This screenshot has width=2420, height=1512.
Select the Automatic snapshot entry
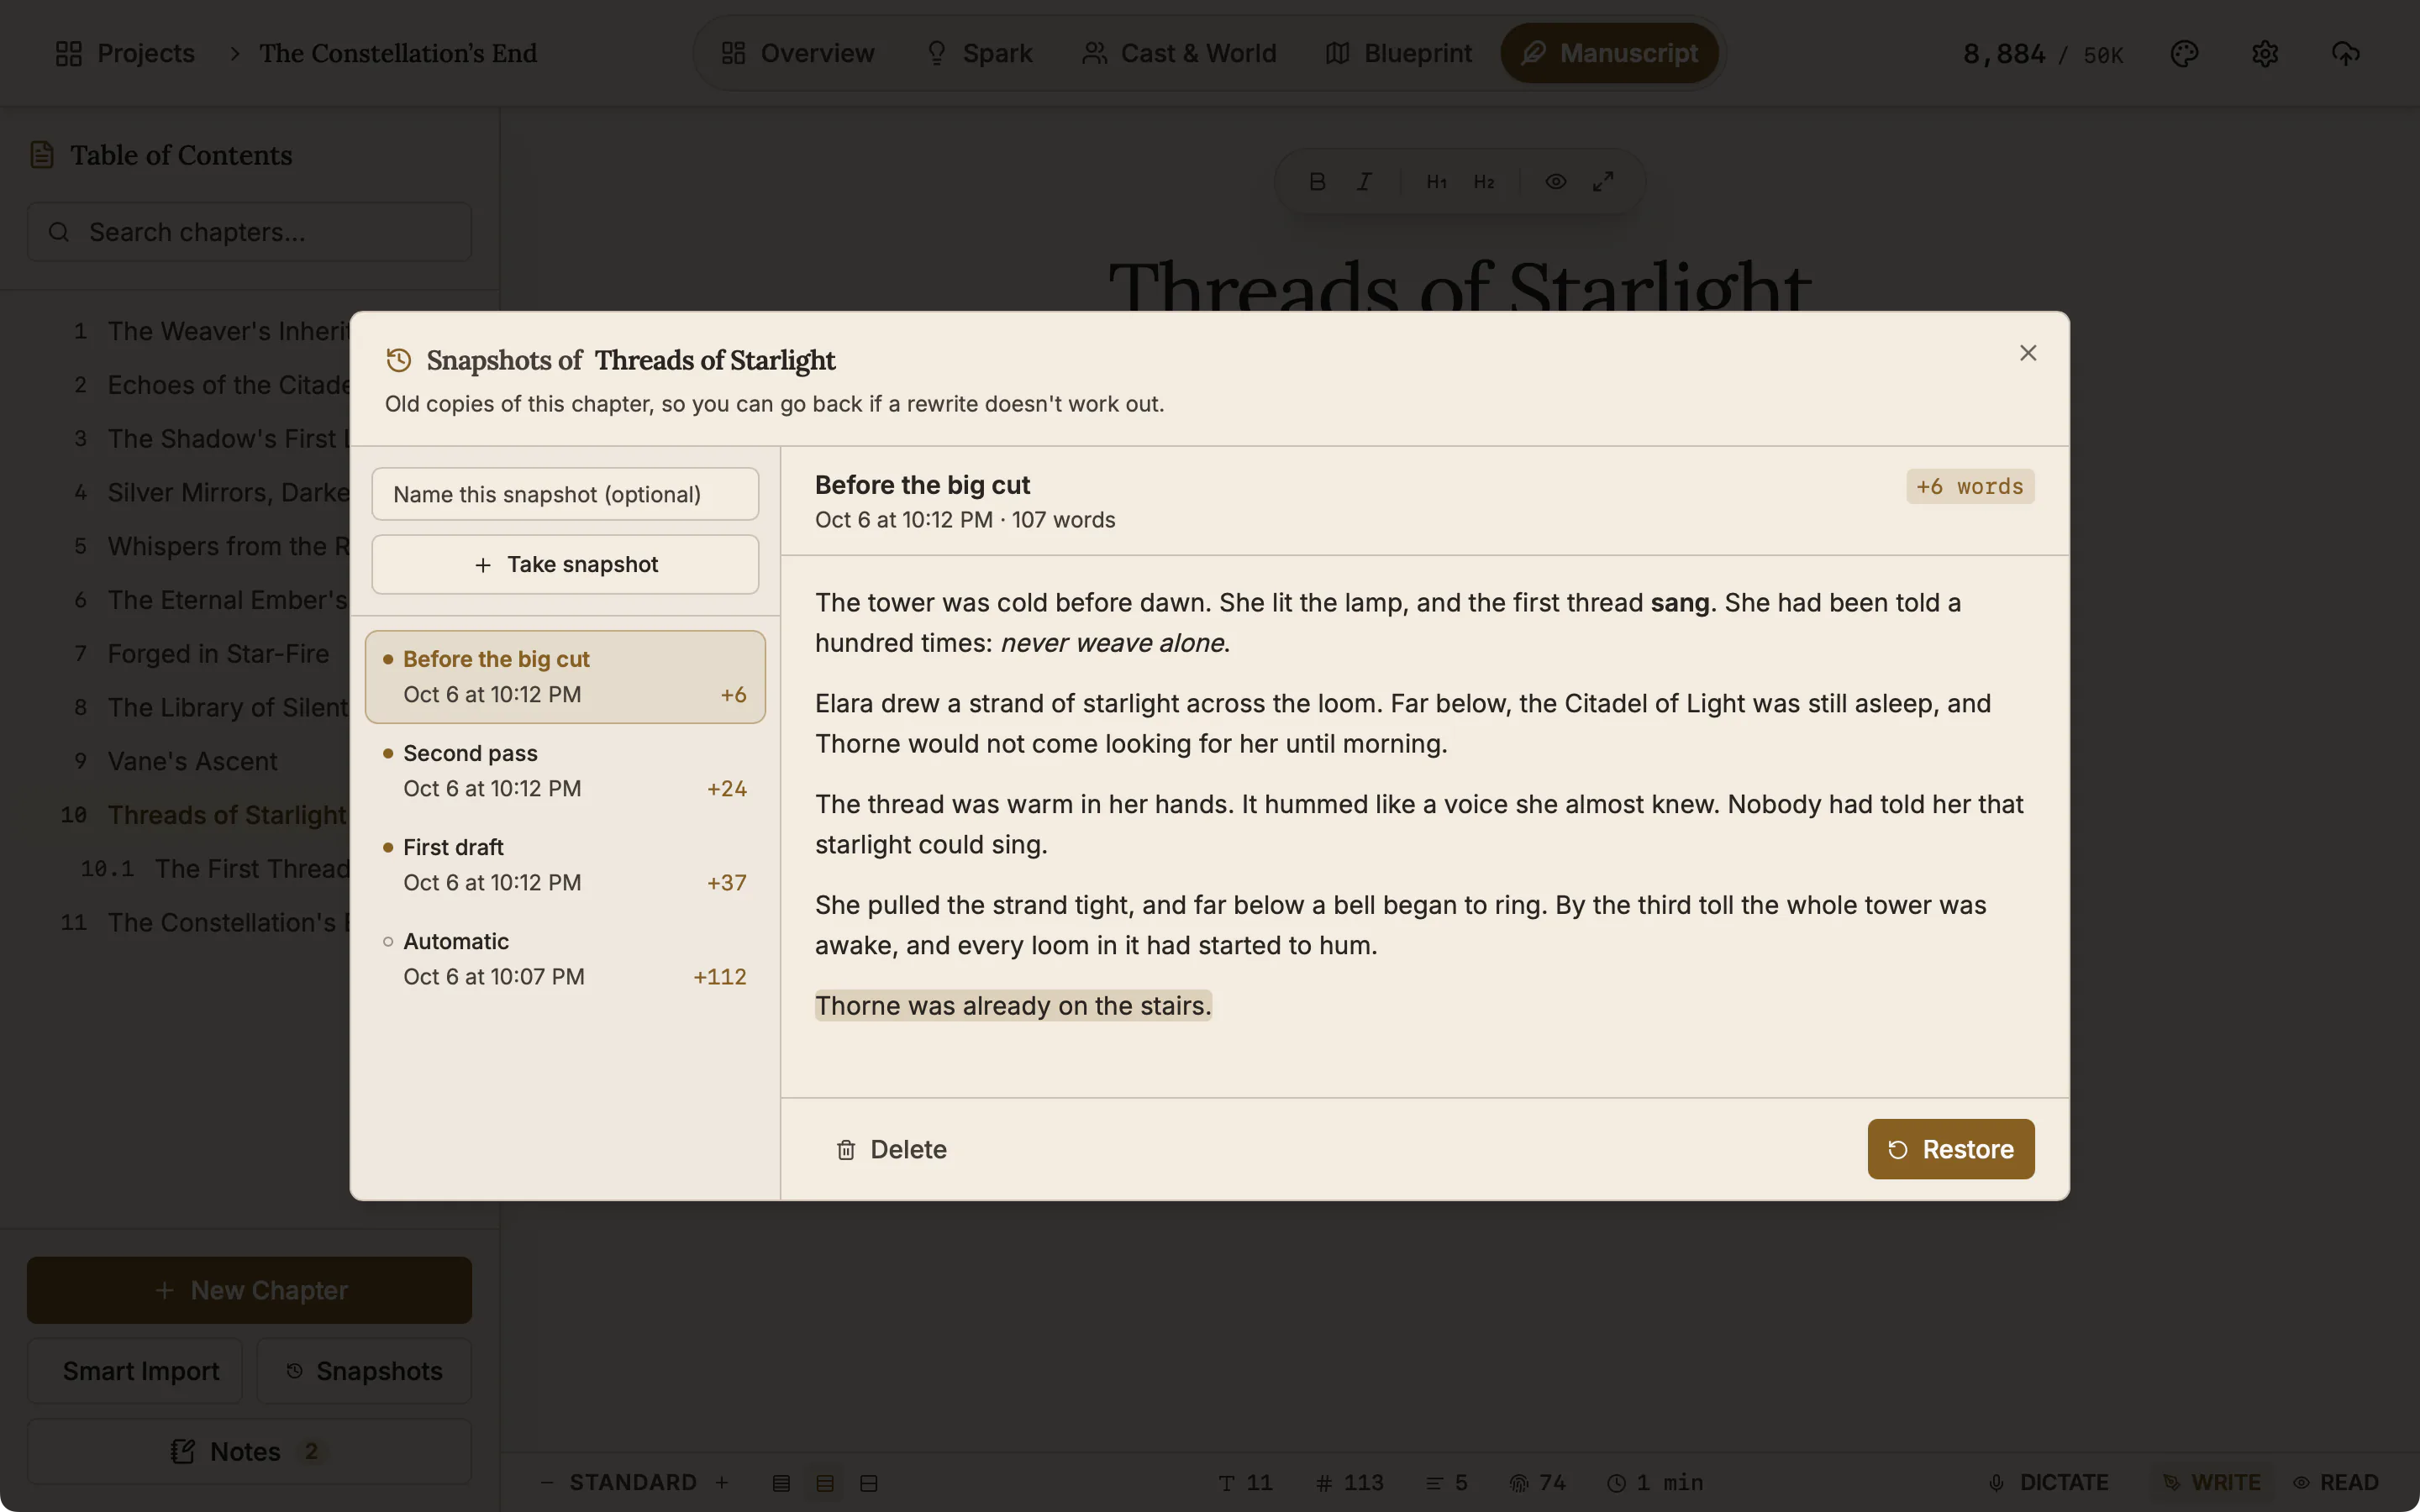click(565, 959)
